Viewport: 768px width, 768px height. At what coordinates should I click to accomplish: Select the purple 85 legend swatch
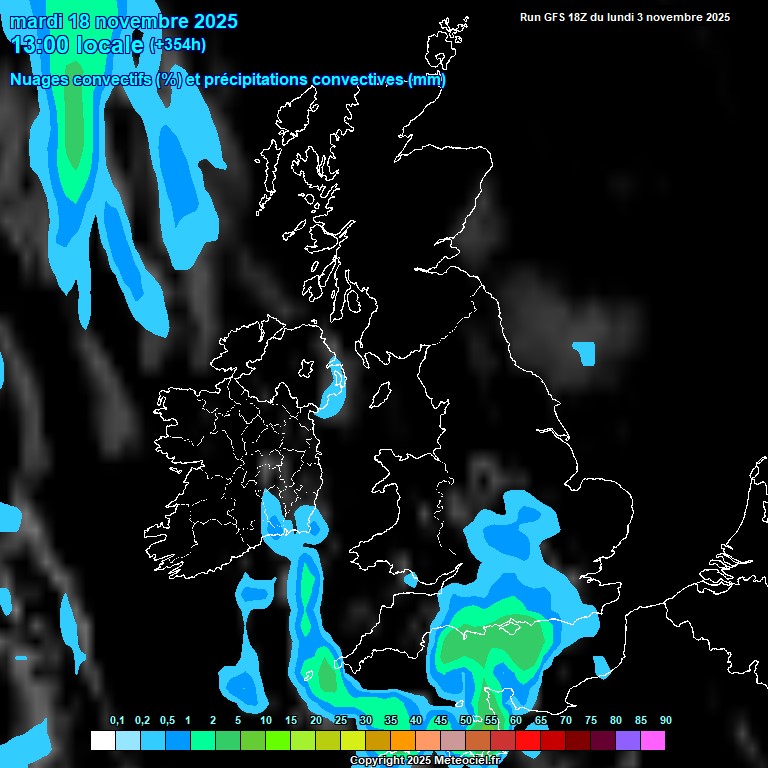coord(628,740)
